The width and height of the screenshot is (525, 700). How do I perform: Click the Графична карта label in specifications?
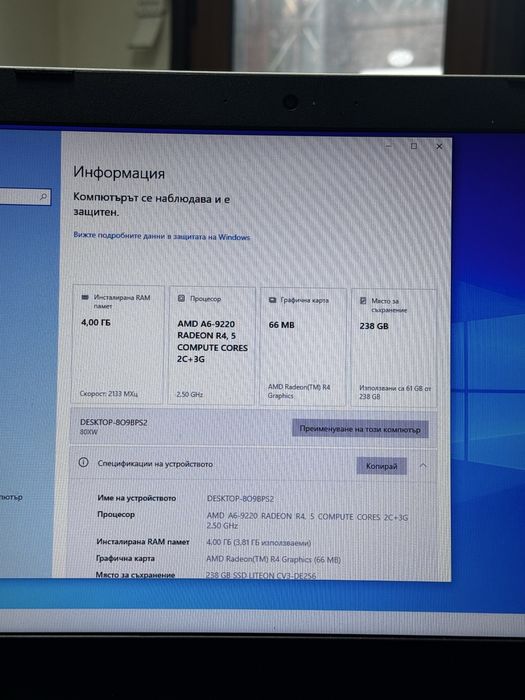(125, 558)
